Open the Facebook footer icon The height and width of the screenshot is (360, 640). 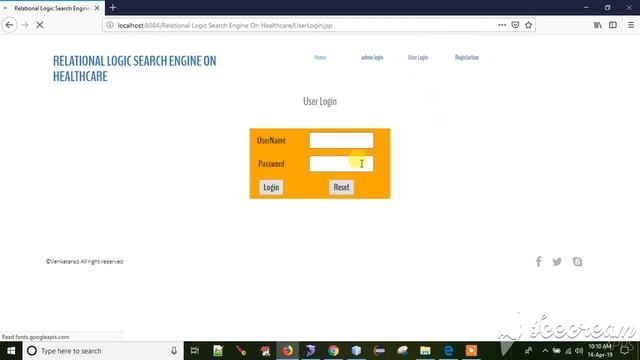[538, 262]
